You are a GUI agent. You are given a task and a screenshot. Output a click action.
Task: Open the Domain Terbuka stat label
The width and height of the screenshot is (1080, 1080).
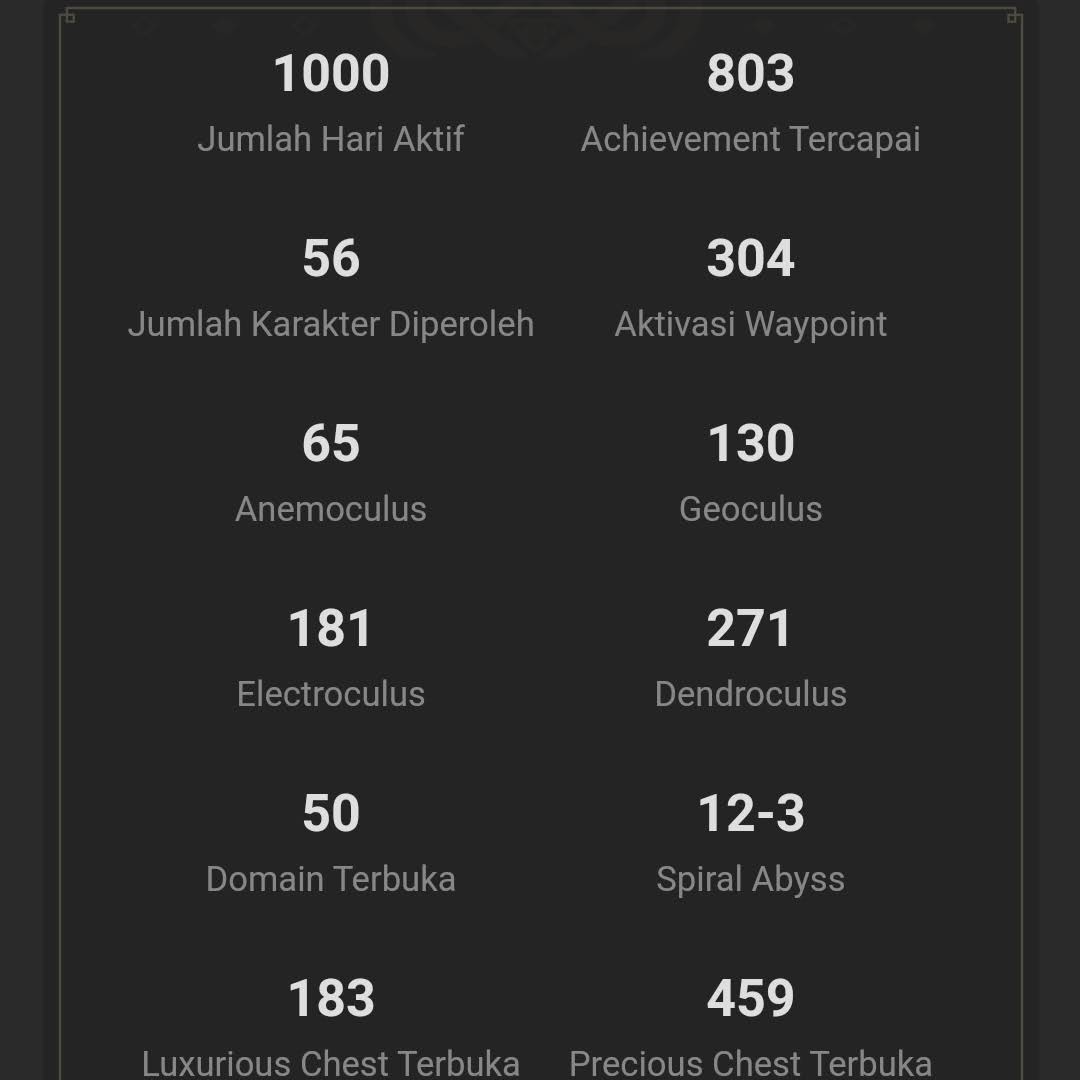331,879
